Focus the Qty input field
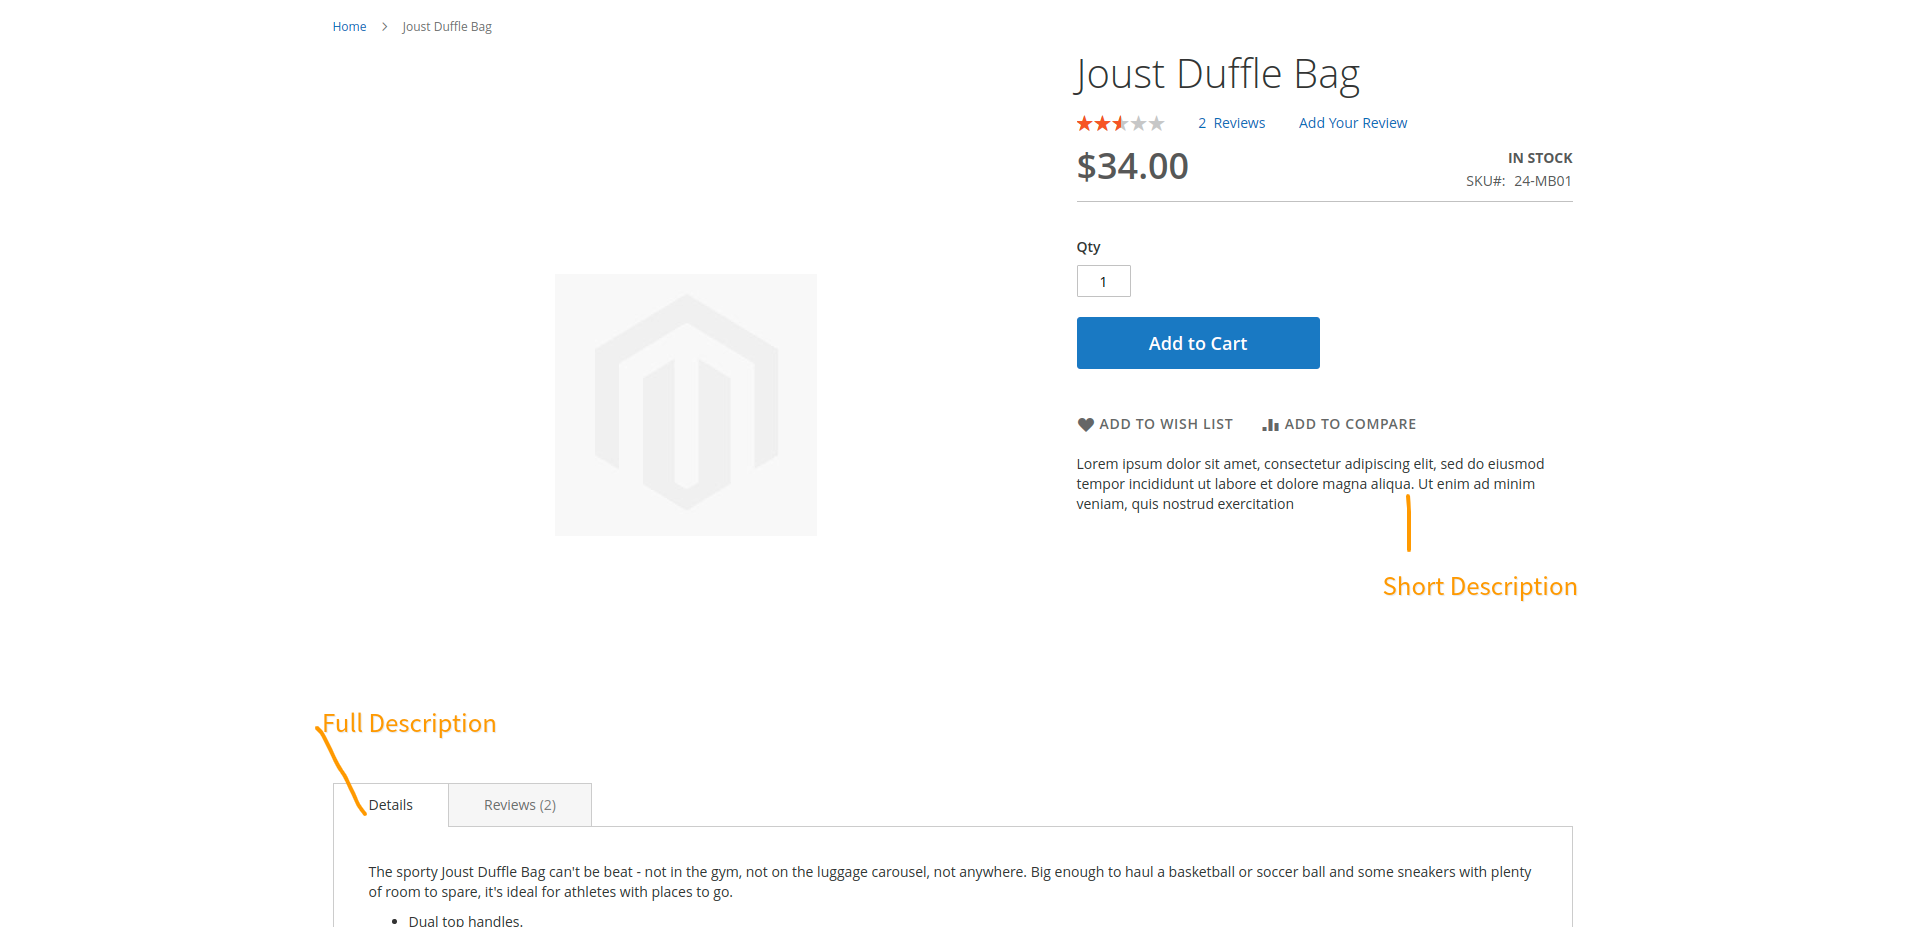Viewport: 1905px width, 927px height. 1103,281
